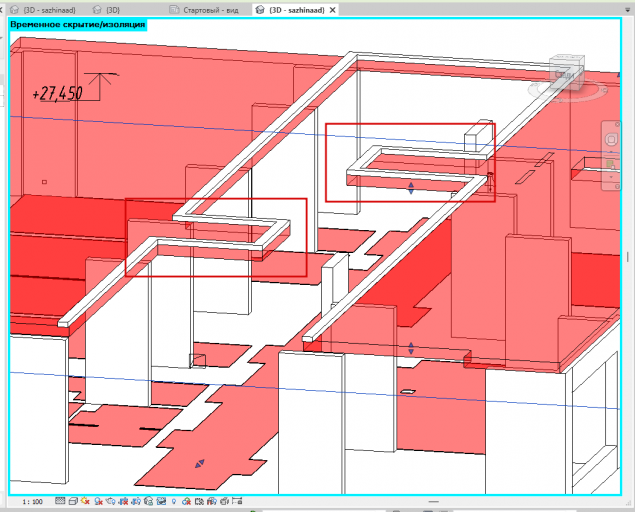Open Temporary View Properties icon

pyautogui.click(x=199, y=501)
